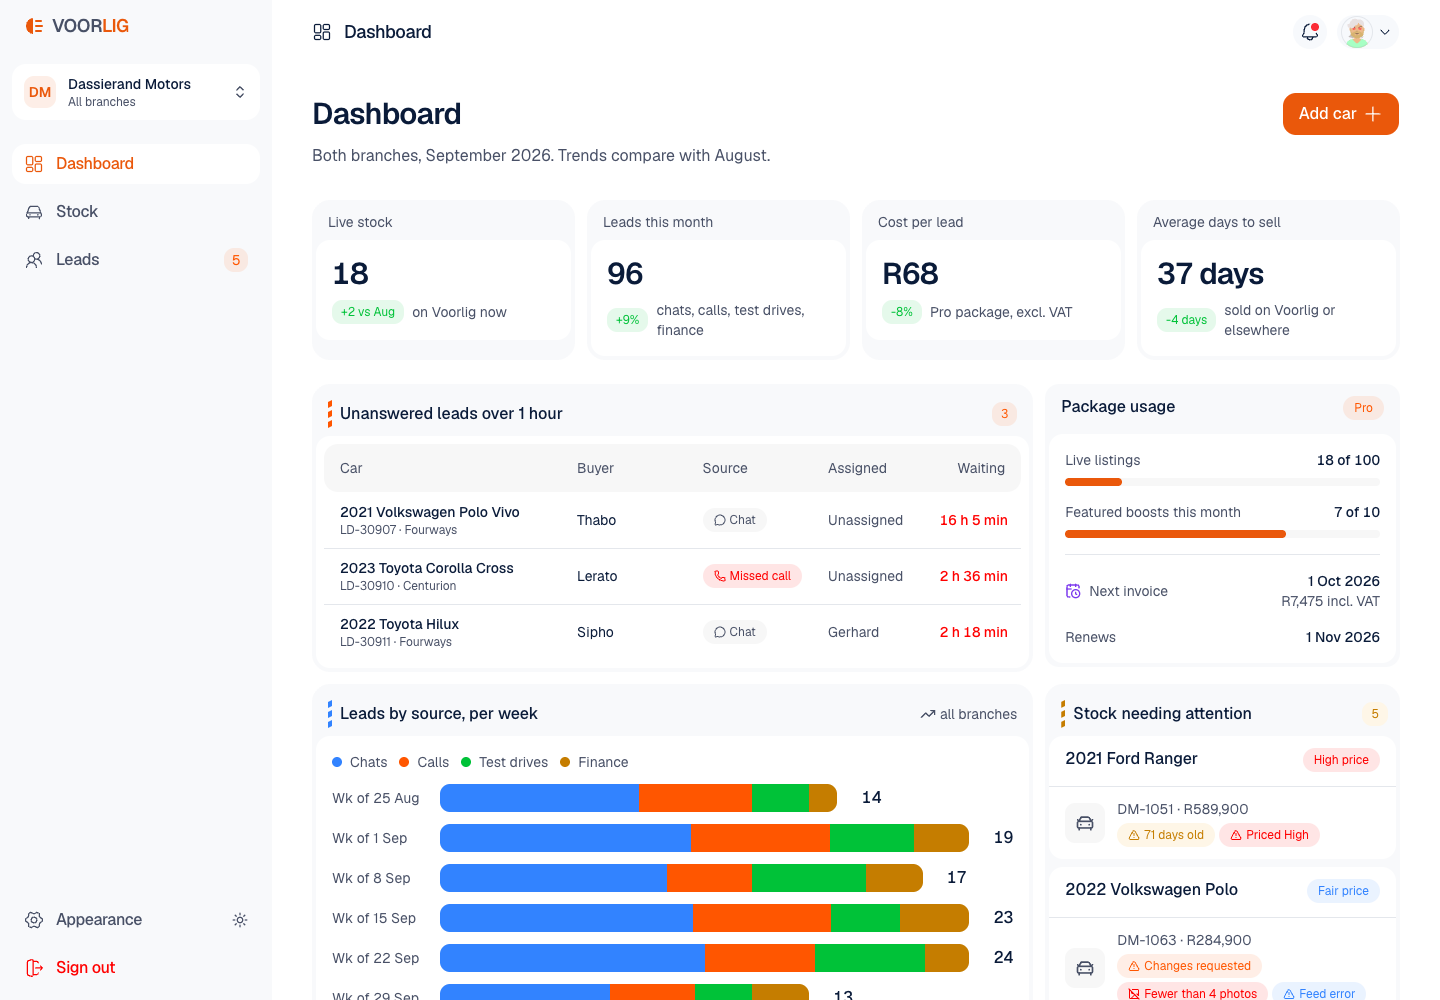This screenshot has height=1000, width=1440.
Task: Click the header dashboard grid icon
Action: point(322,32)
